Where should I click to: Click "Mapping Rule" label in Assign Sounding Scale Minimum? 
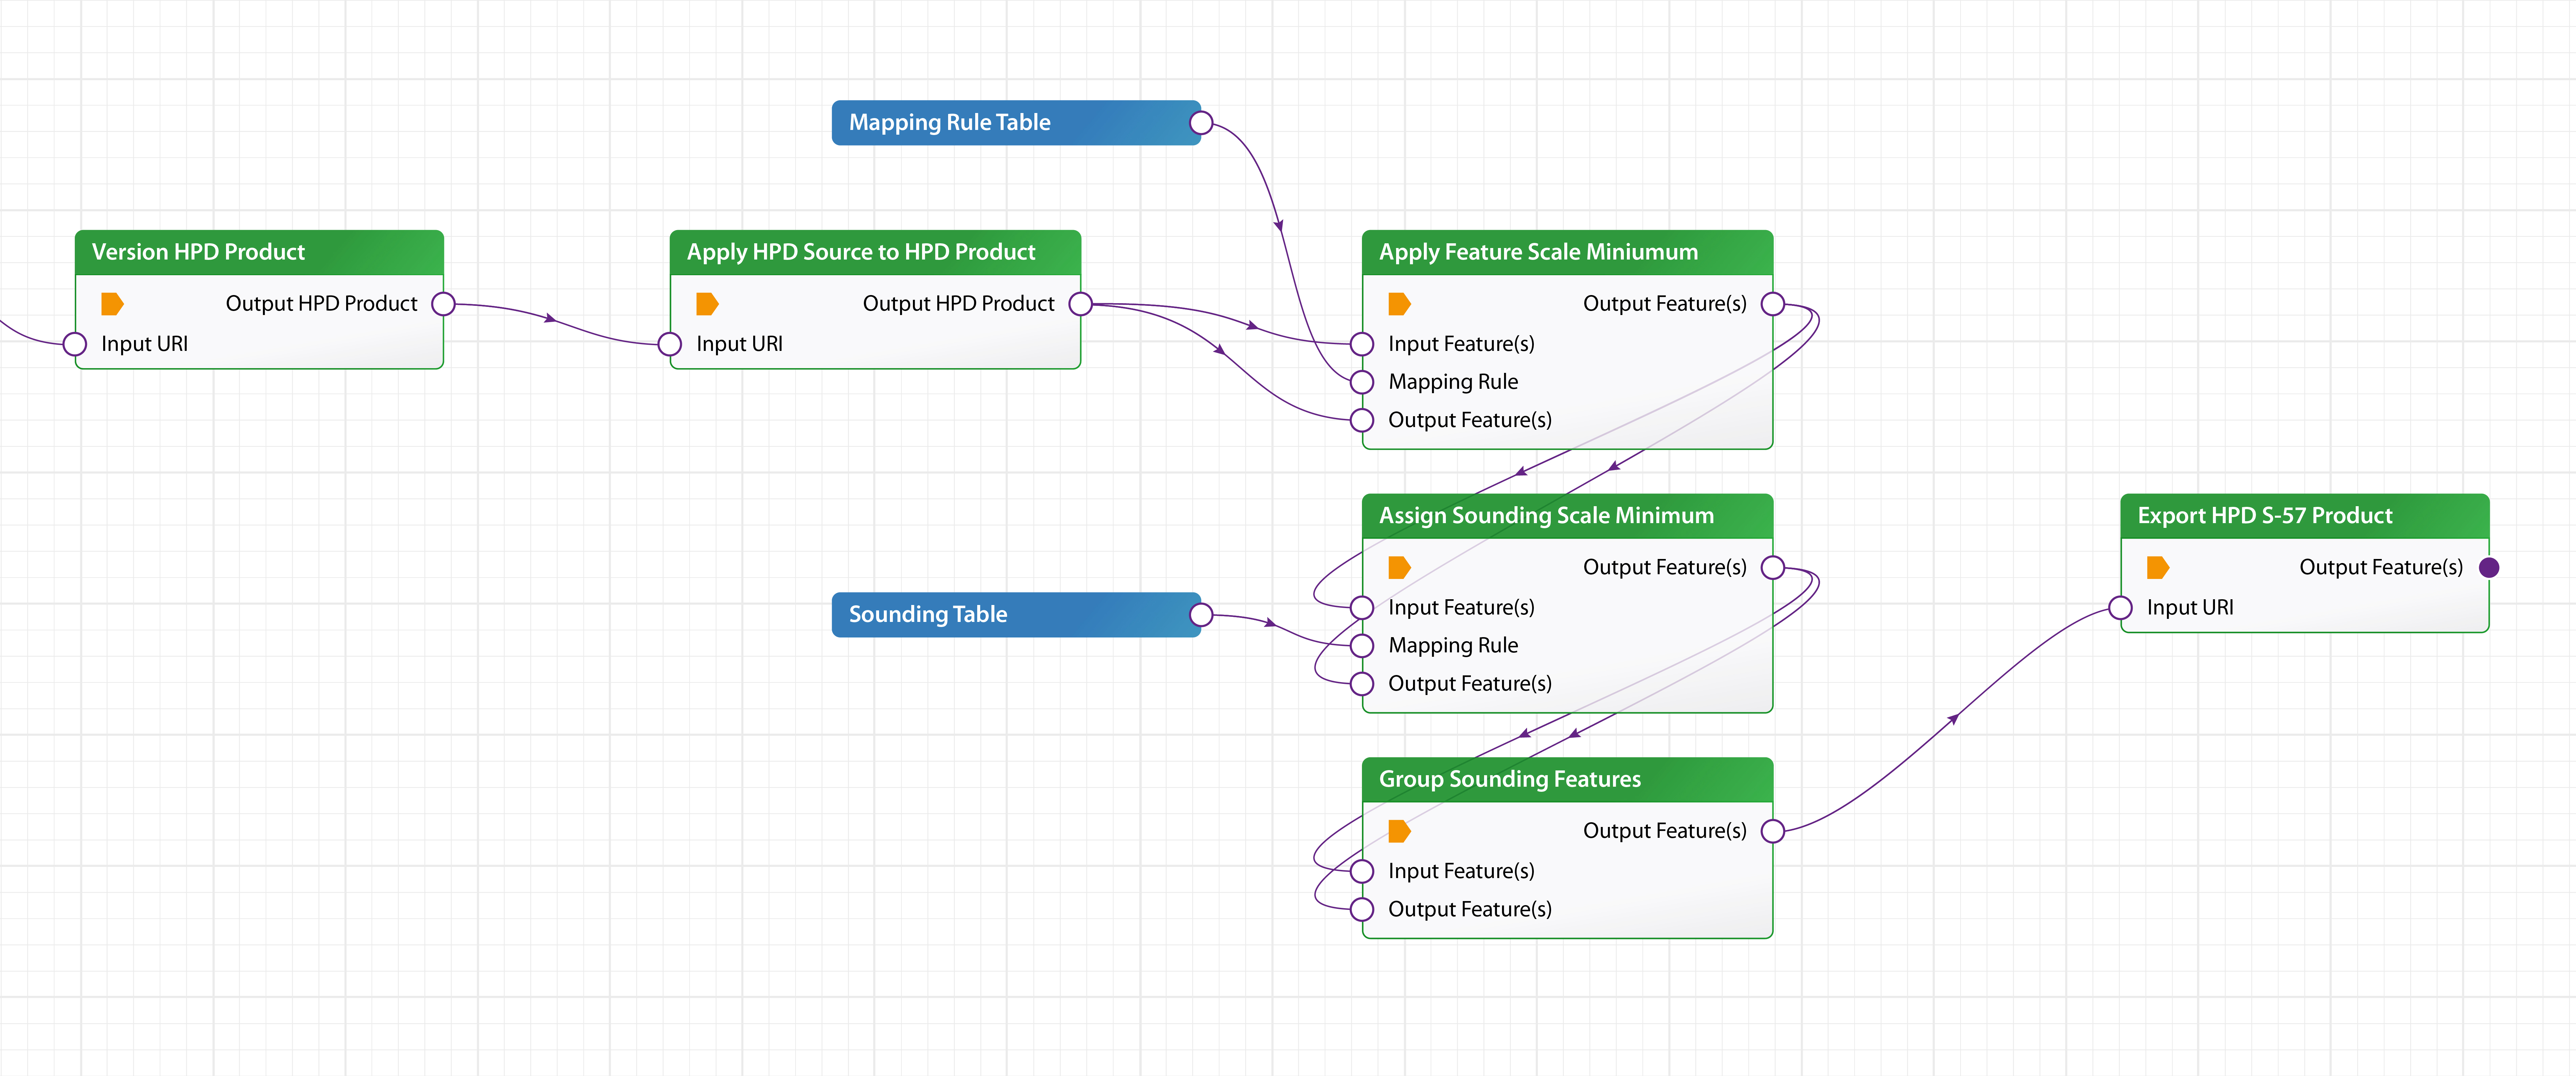pyautogui.click(x=1453, y=646)
